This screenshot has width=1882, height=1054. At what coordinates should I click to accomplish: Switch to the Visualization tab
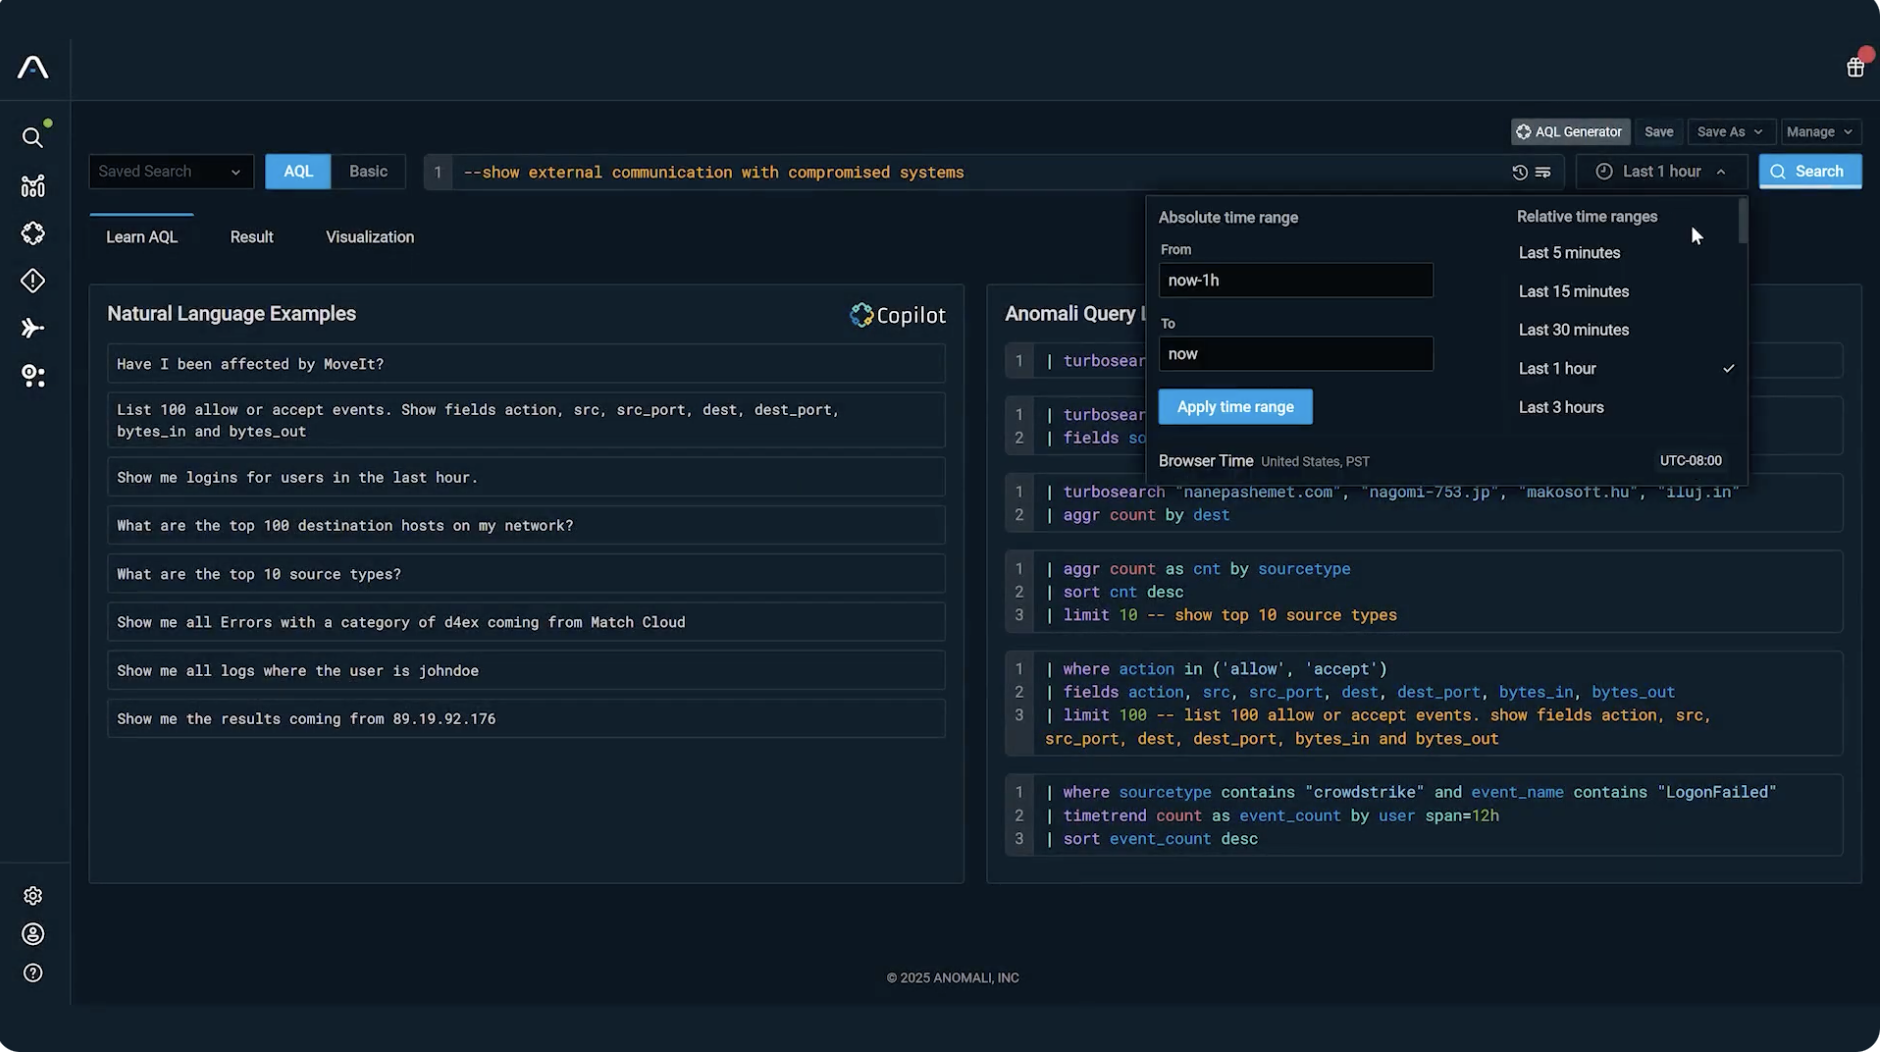370,237
